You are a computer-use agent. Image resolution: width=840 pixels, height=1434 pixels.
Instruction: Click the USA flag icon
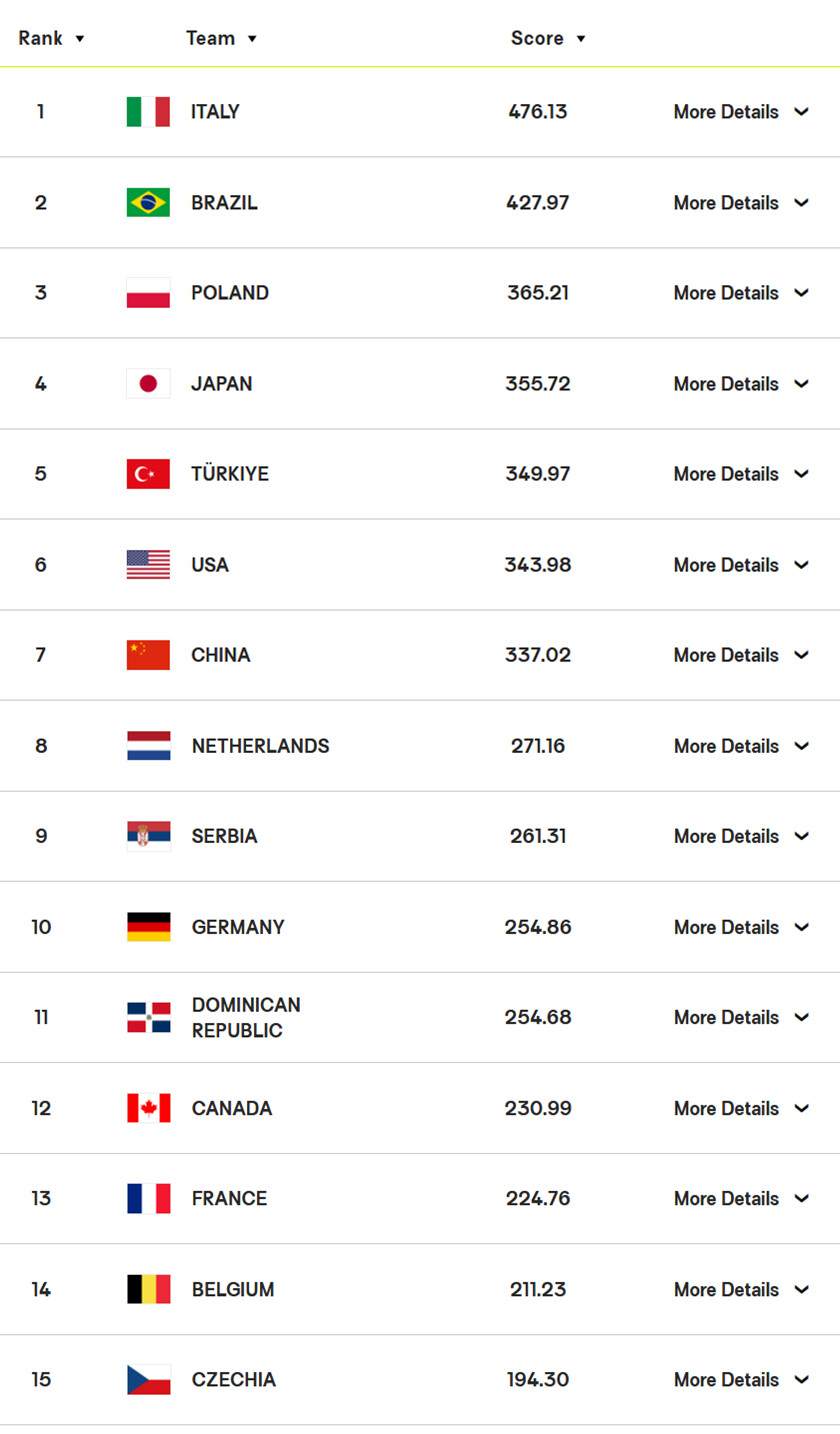pos(148,565)
